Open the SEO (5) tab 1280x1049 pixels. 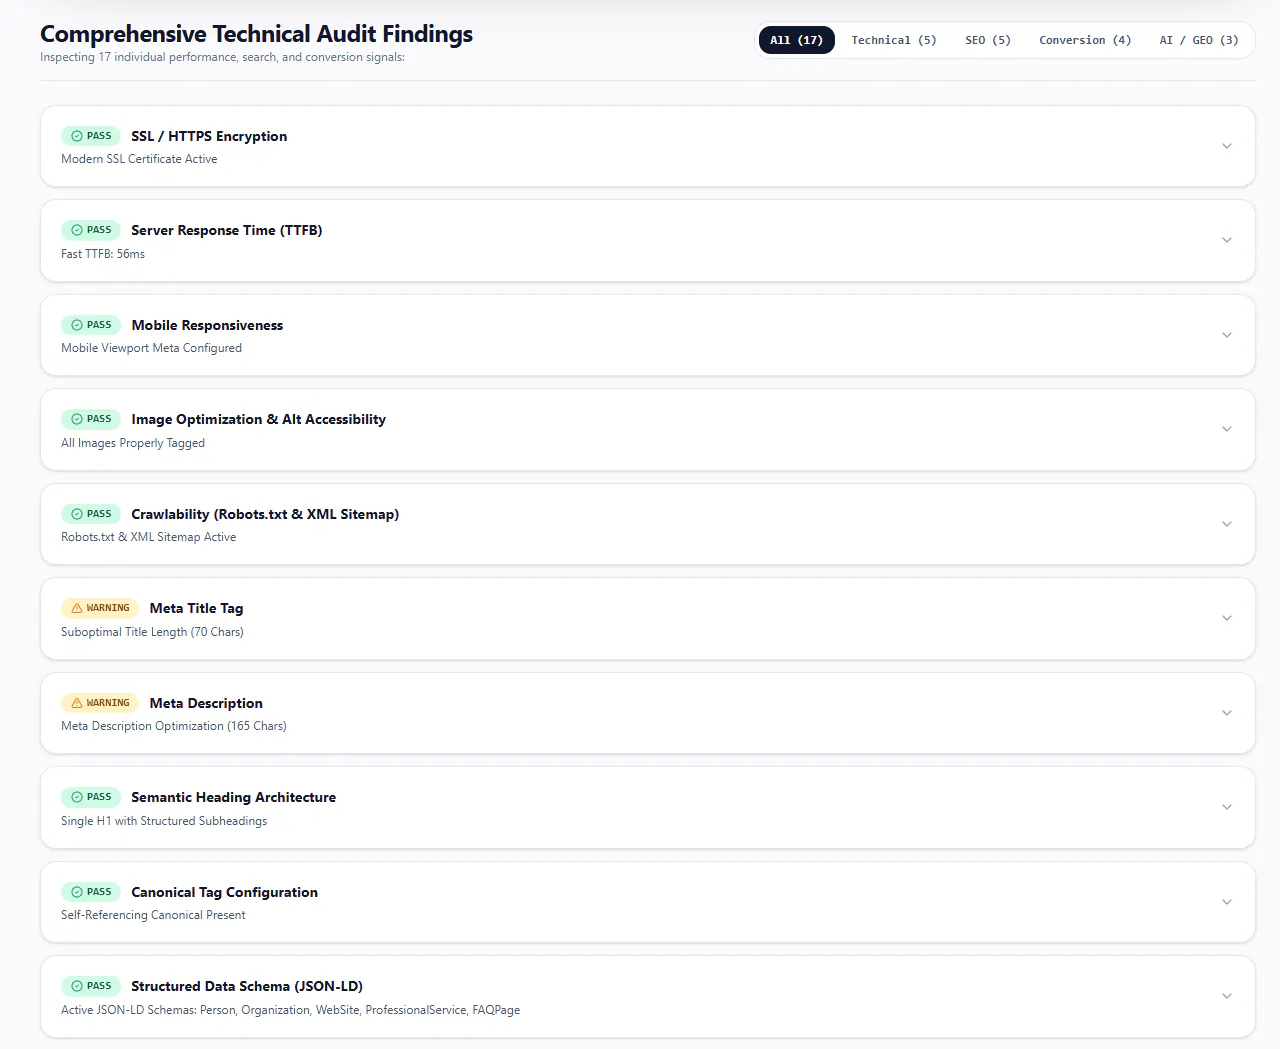coord(988,40)
